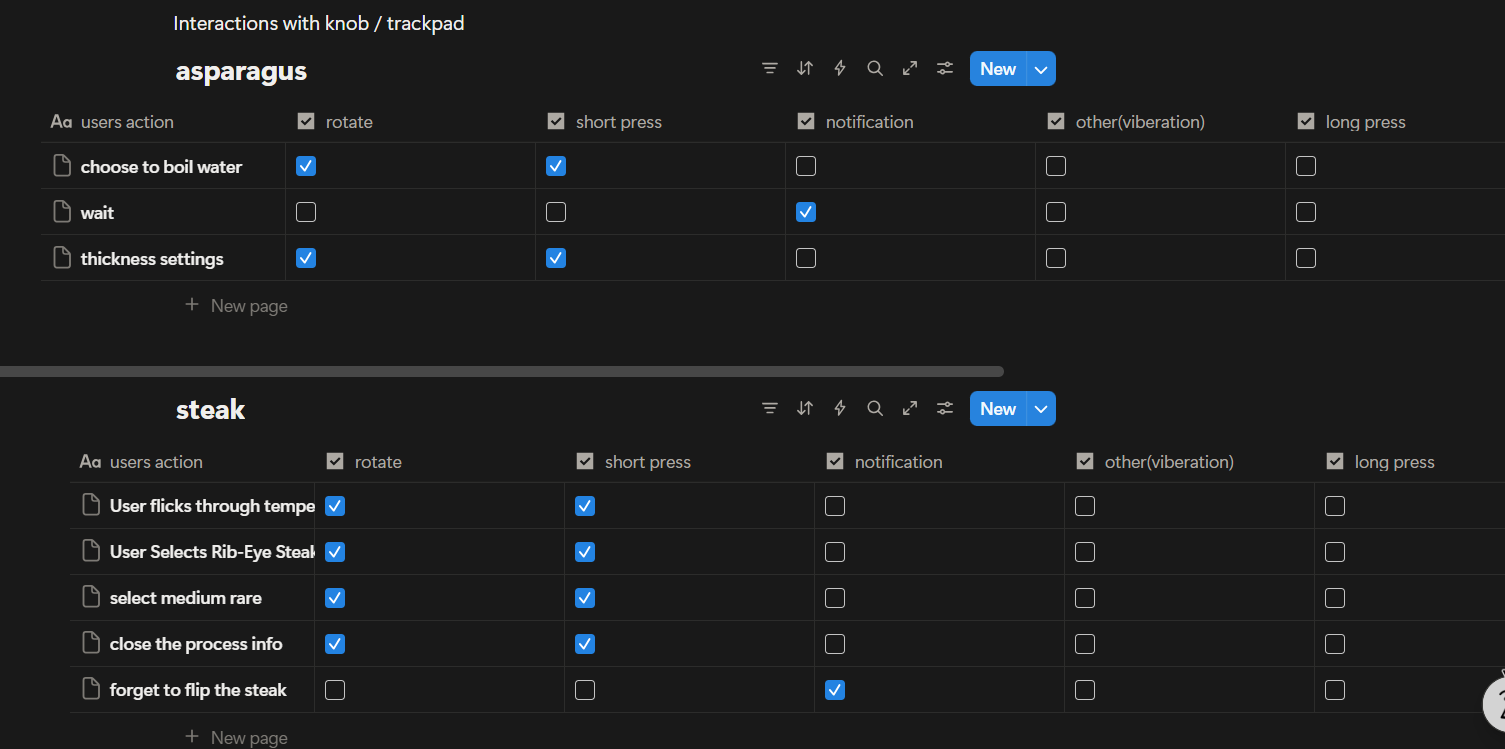This screenshot has width=1505, height=749.
Task: Search within the asparagus database
Action: [875, 69]
